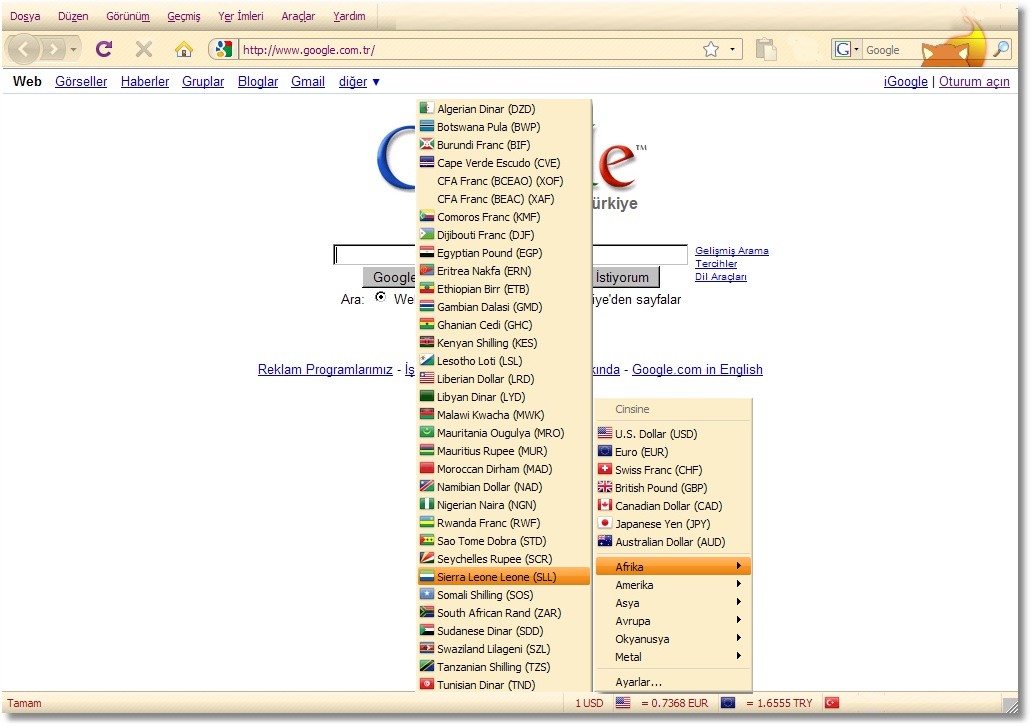Viewport: 1032px width, 727px height.
Task: Go to the Home page icon
Action: [x=184, y=49]
